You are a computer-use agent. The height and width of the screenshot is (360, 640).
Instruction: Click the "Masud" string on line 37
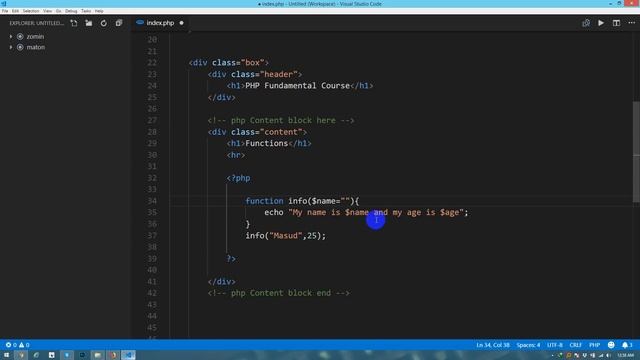285,236
